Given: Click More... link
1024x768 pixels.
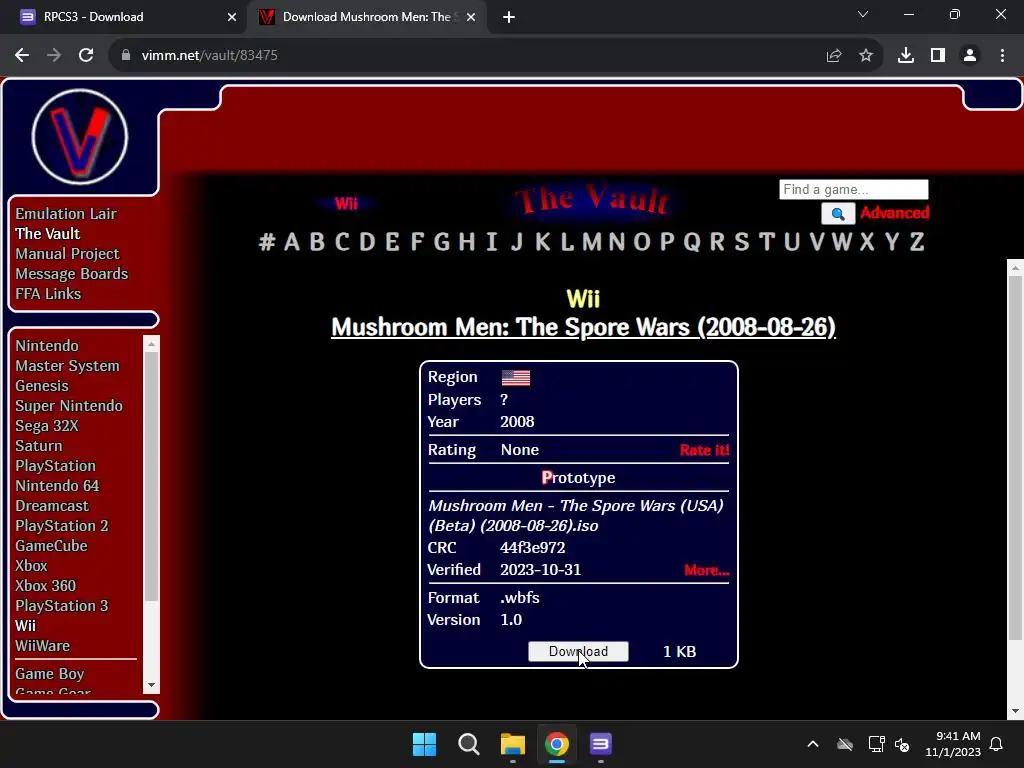Looking at the screenshot, I should 707,570.
